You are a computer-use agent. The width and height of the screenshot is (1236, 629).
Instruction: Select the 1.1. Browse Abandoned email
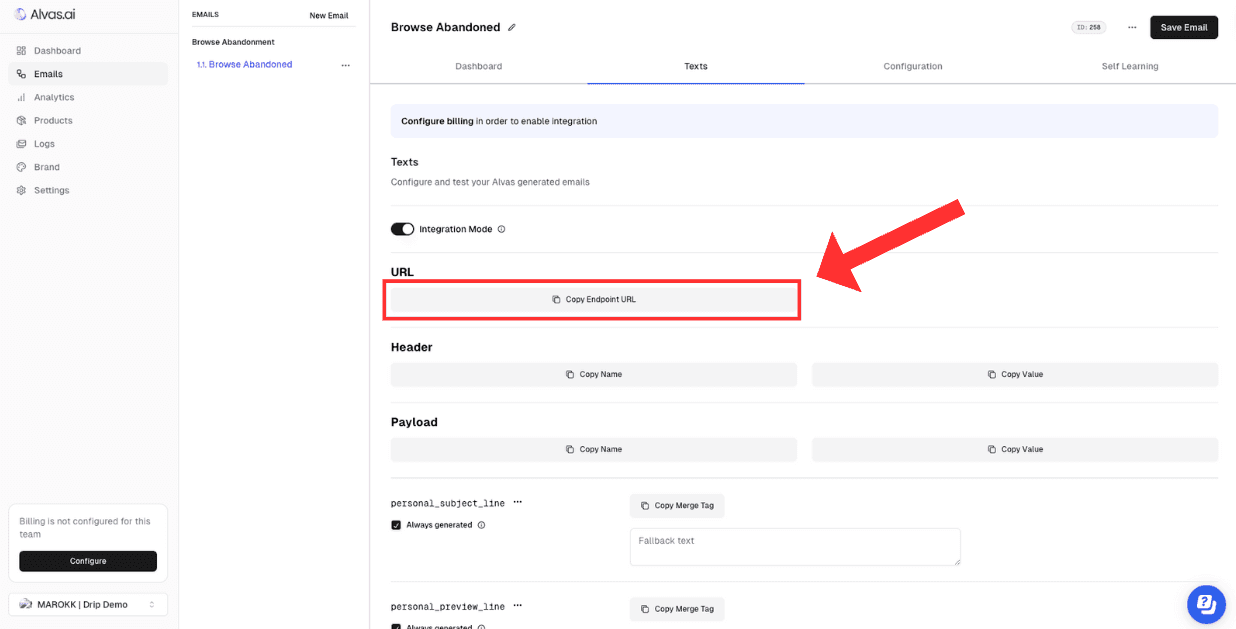click(244, 64)
